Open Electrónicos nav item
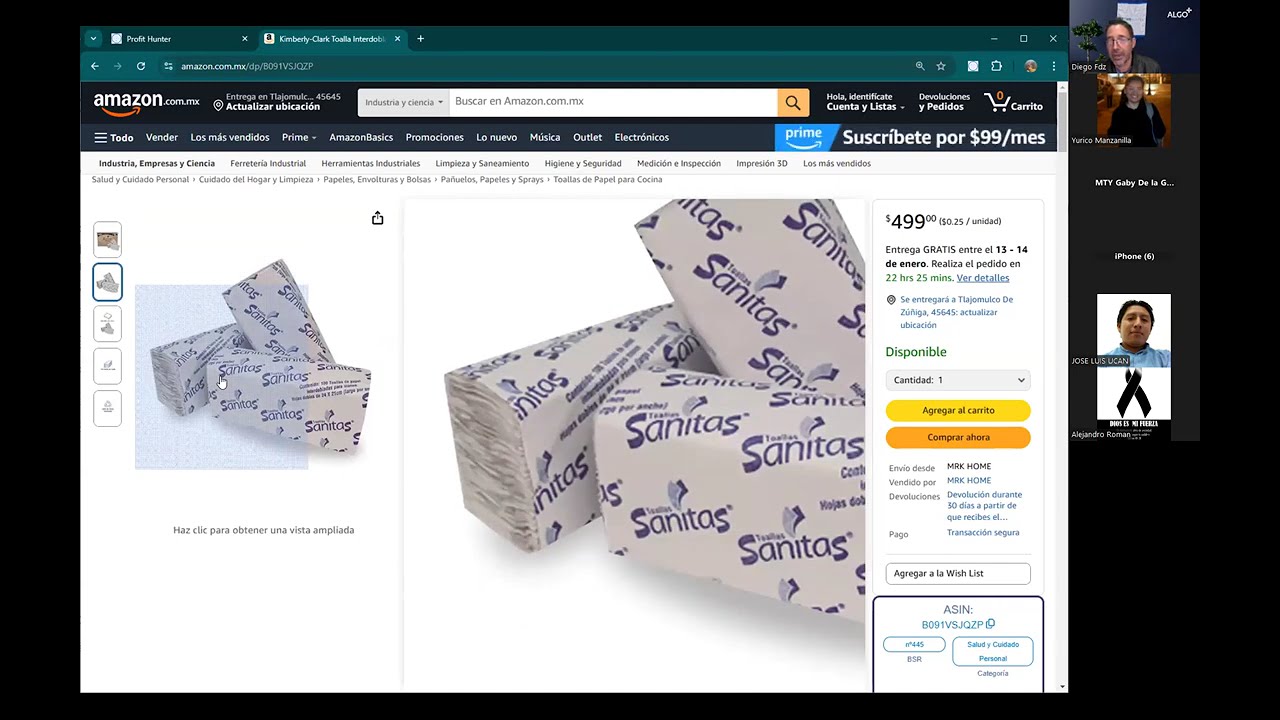Viewport: 1280px width, 720px height. pyautogui.click(x=641, y=138)
